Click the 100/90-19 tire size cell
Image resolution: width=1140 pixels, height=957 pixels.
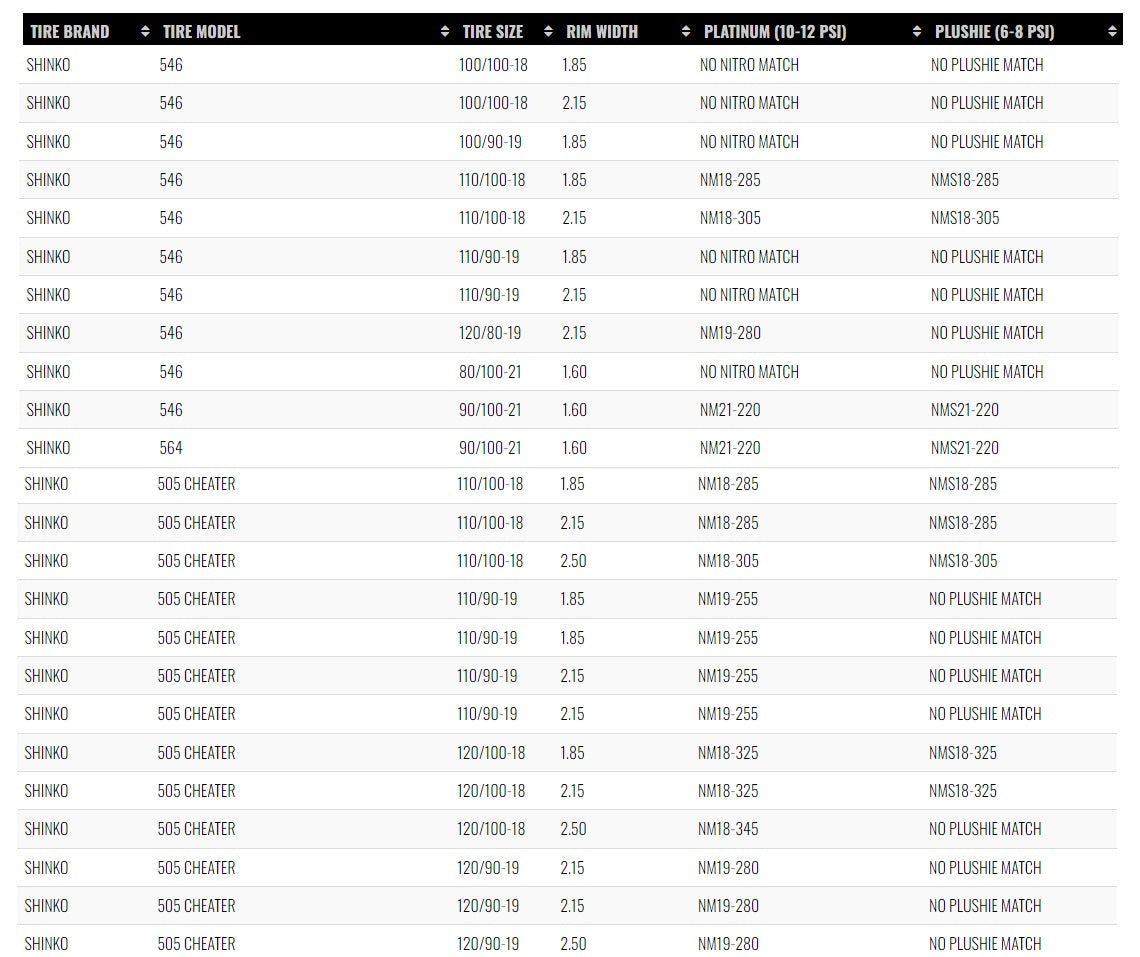click(489, 142)
